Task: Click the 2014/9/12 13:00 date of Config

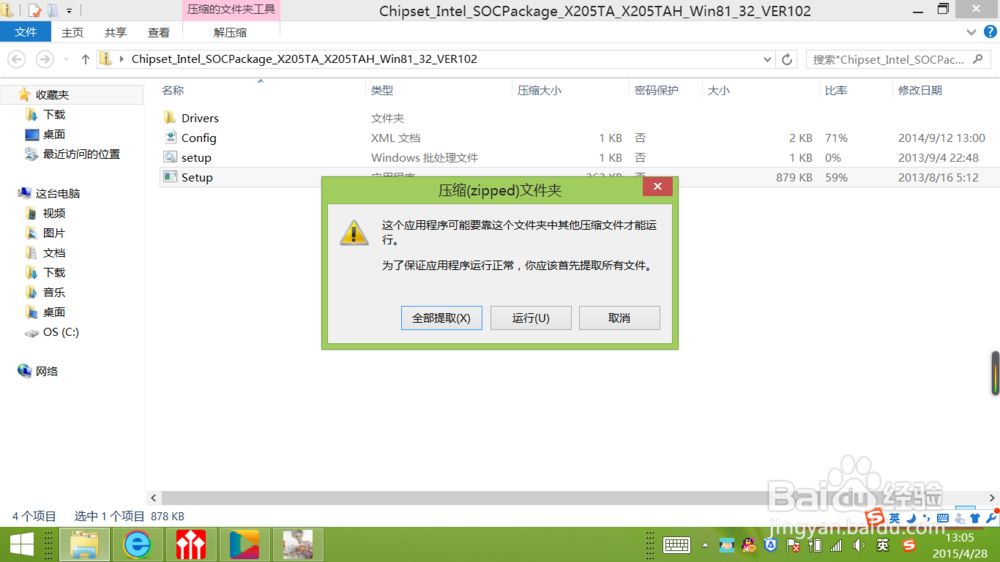Action: tap(941, 138)
